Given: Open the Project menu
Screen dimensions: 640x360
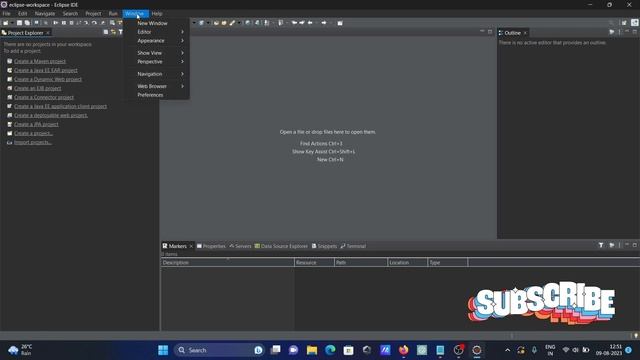Looking at the screenshot, I should coord(93,13).
